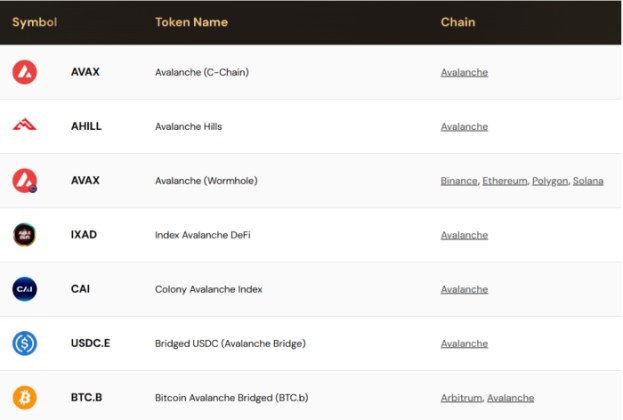This screenshot has height=420, width=623.
Task: Select the Index Avalanche DeFi token name
Action: click(x=202, y=235)
